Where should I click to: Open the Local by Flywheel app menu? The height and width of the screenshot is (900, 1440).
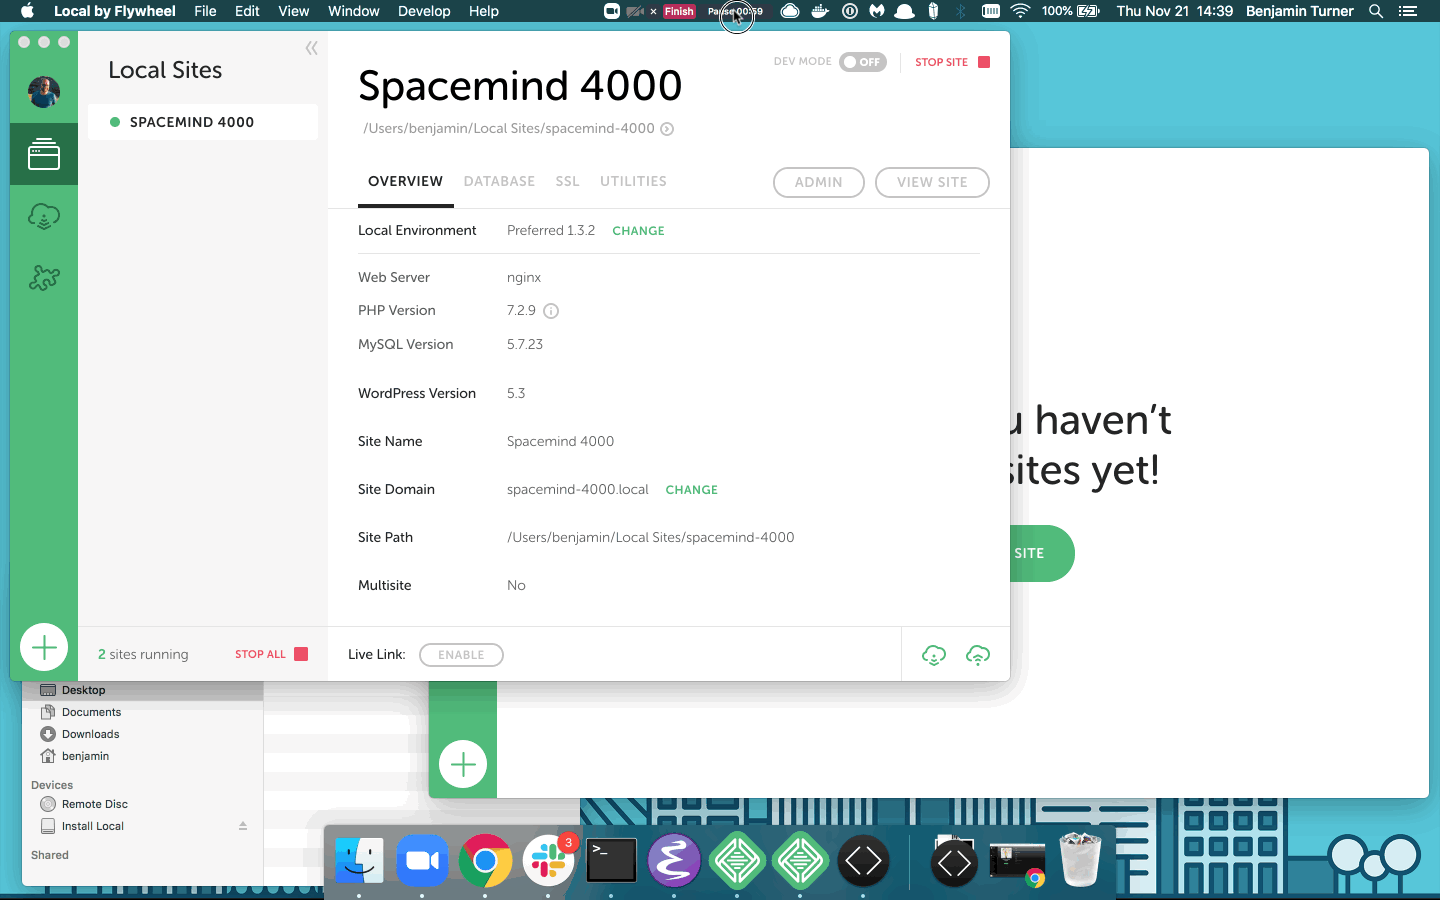point(115,11)
